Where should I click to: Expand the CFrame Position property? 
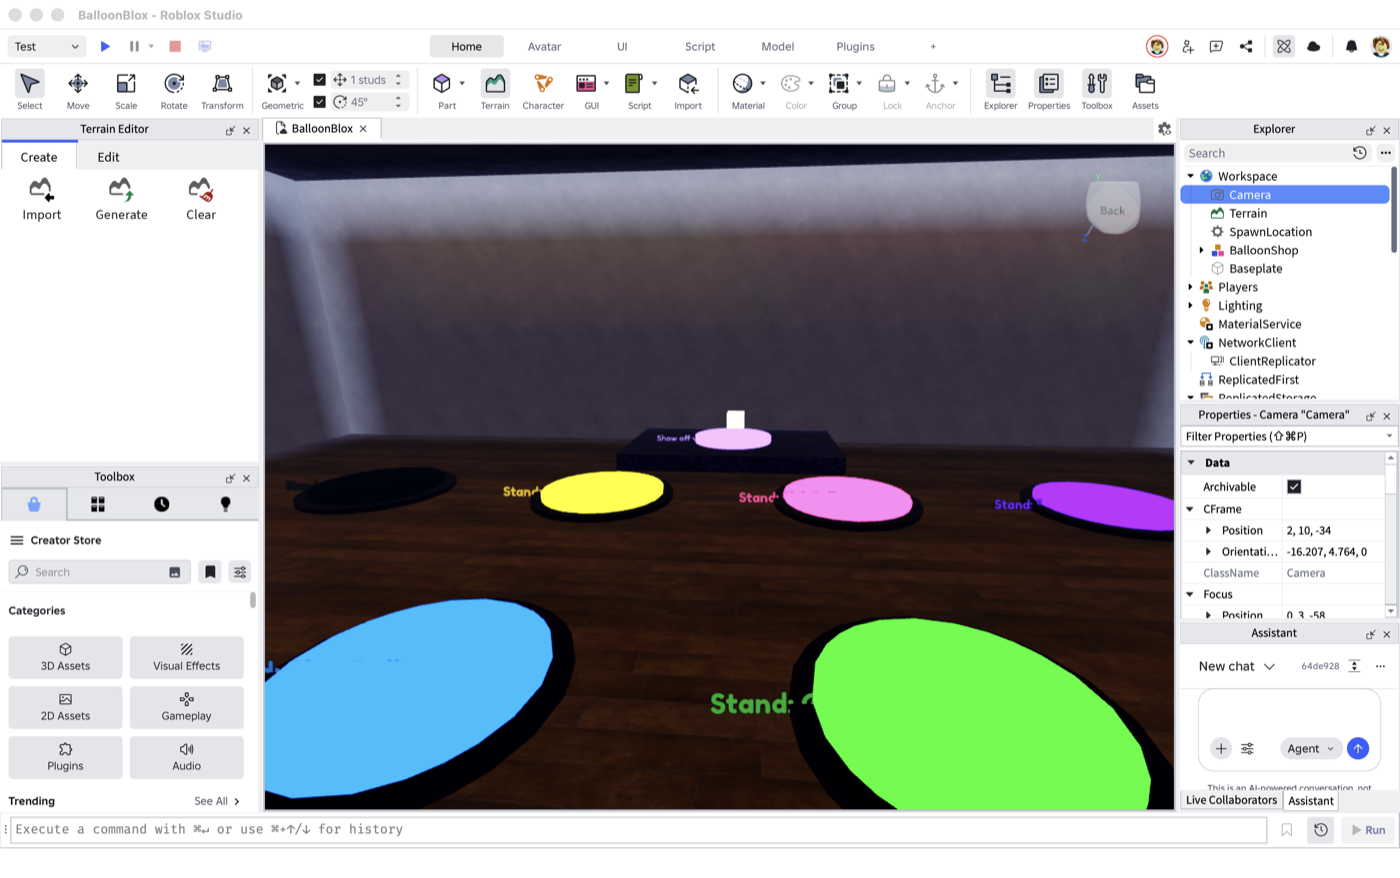1208,531
